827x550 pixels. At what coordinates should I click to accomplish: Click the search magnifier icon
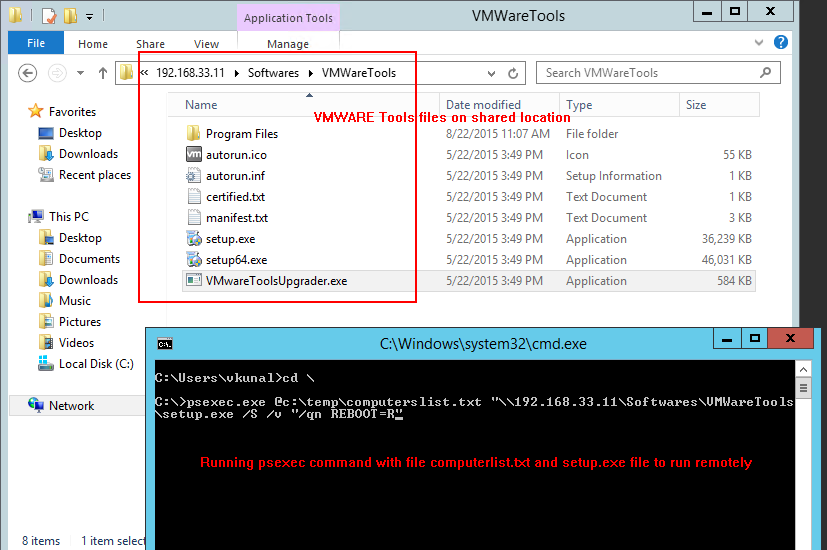click(x=765, y=73)
